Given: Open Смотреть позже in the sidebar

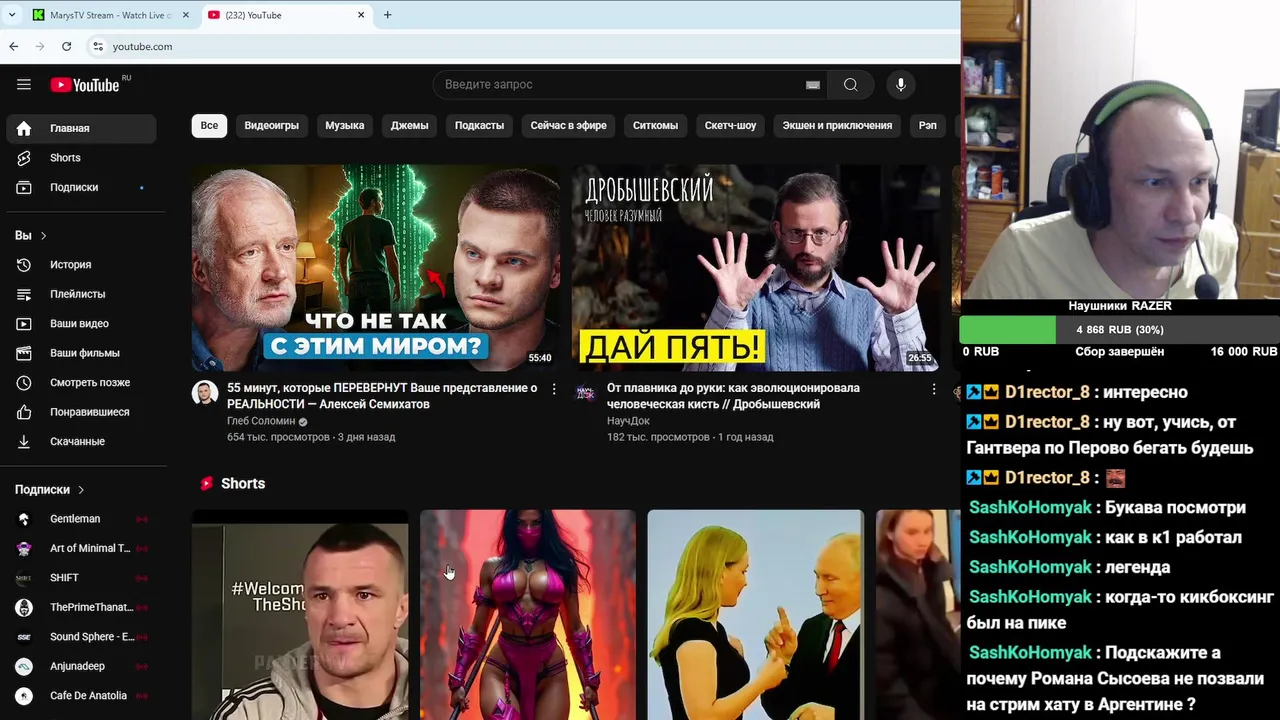Looking at the screenshot, I should [x=81, y=382].
